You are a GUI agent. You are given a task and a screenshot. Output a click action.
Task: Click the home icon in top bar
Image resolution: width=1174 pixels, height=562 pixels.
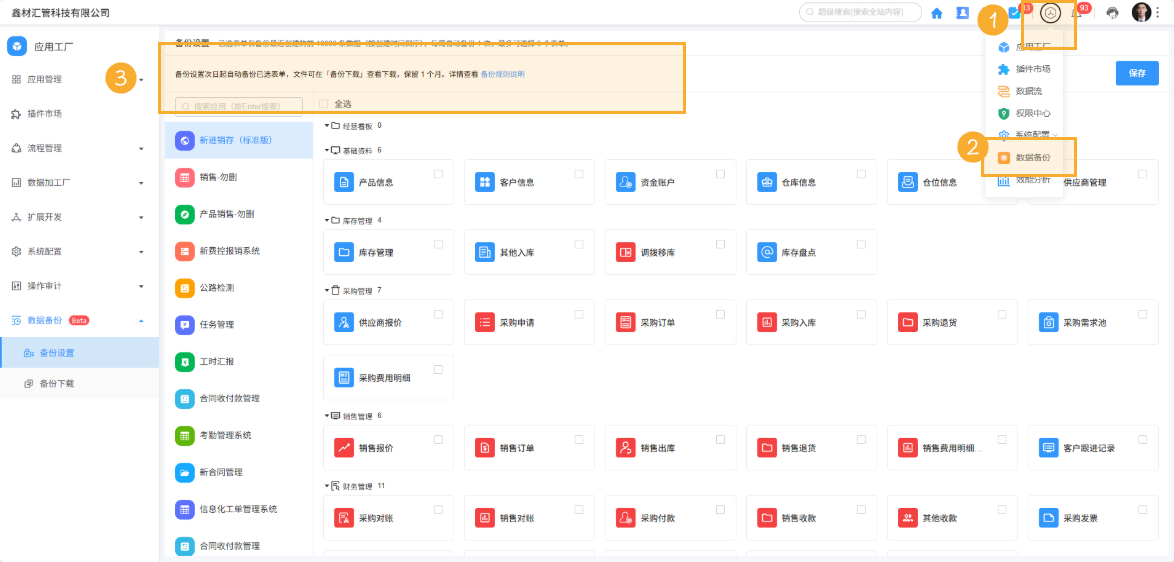(937, 13)
